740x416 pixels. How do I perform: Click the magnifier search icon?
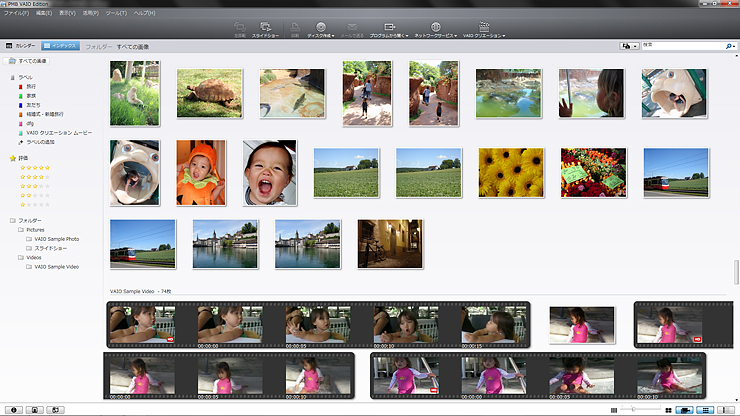pyautogui.click(x=729, y=45)
